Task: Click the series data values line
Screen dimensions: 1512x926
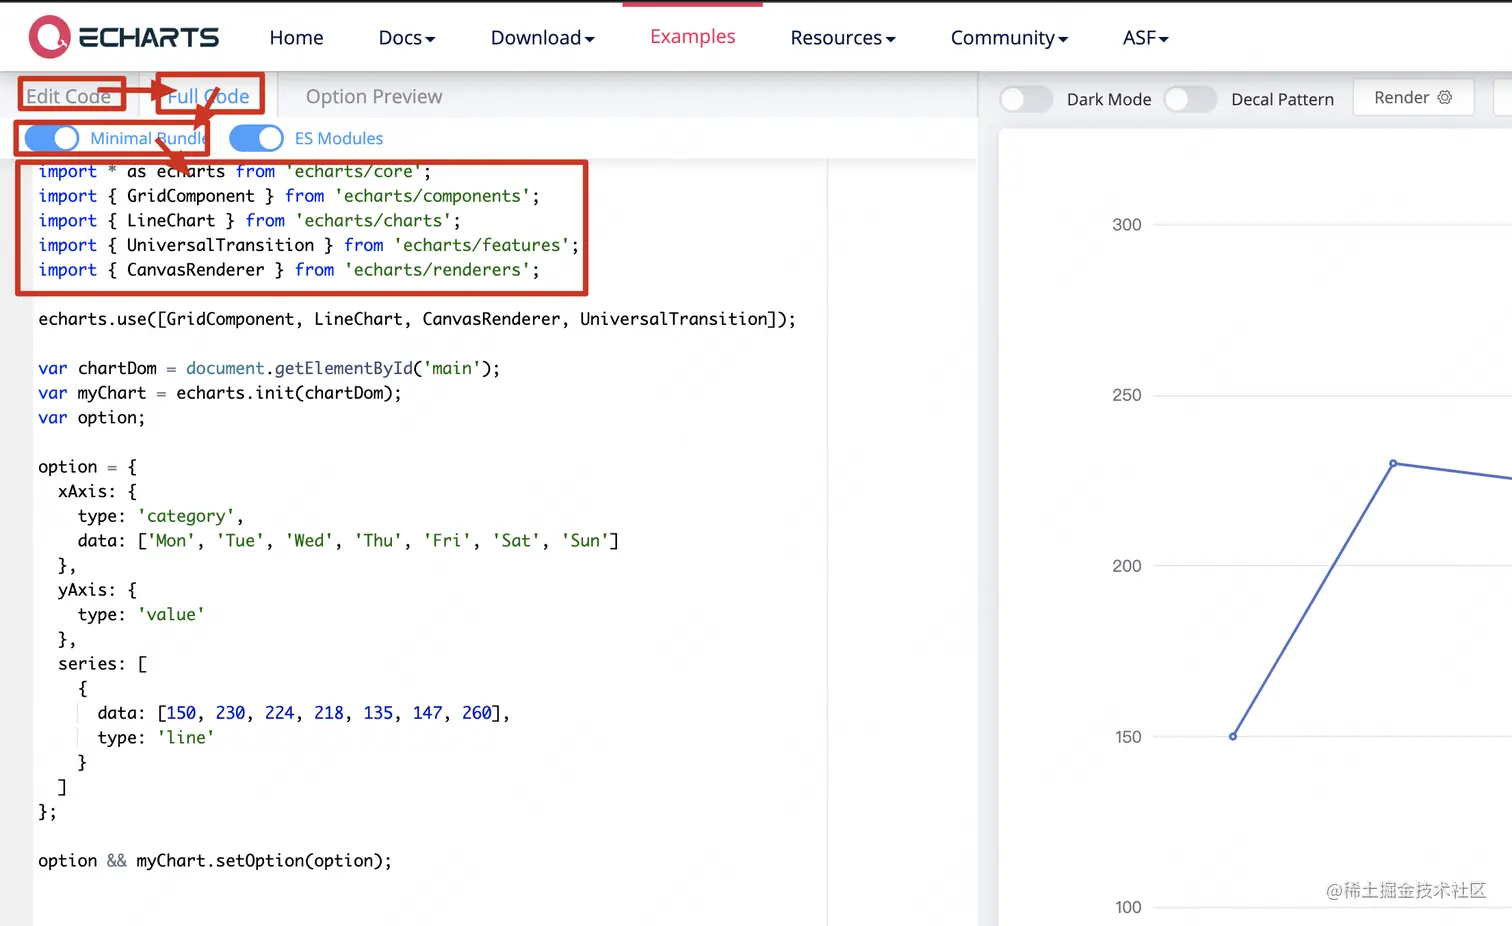Action: click(x=304, y=713)
